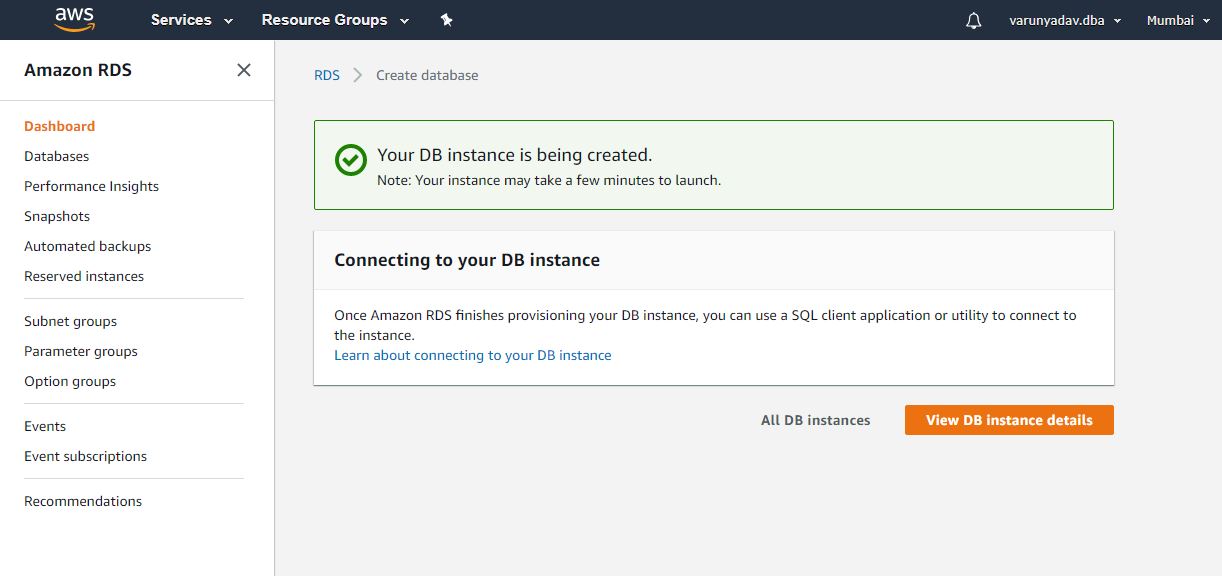Viewport: 1222px width, 576px height.
Task: Open Automated backups
Action: [x=87, y=246]
